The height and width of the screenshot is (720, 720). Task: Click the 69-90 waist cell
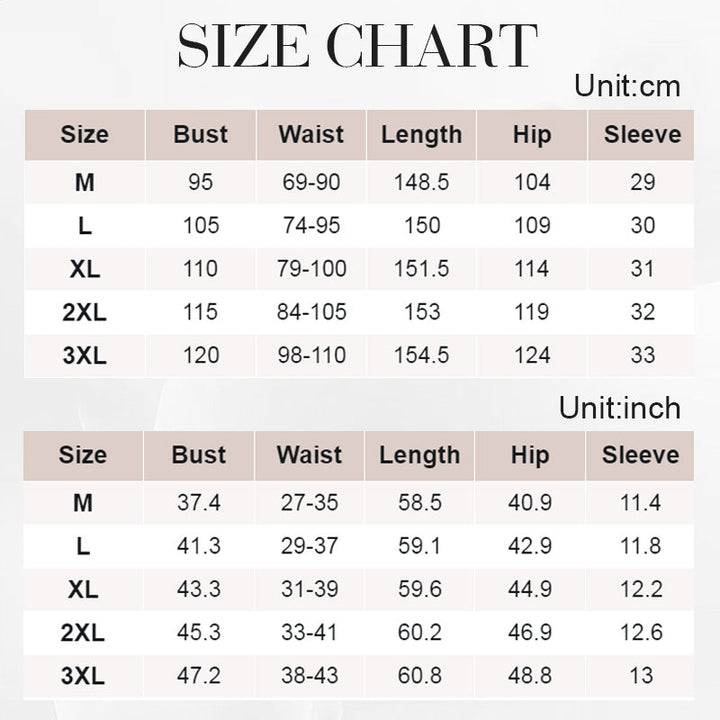point(312,182)
